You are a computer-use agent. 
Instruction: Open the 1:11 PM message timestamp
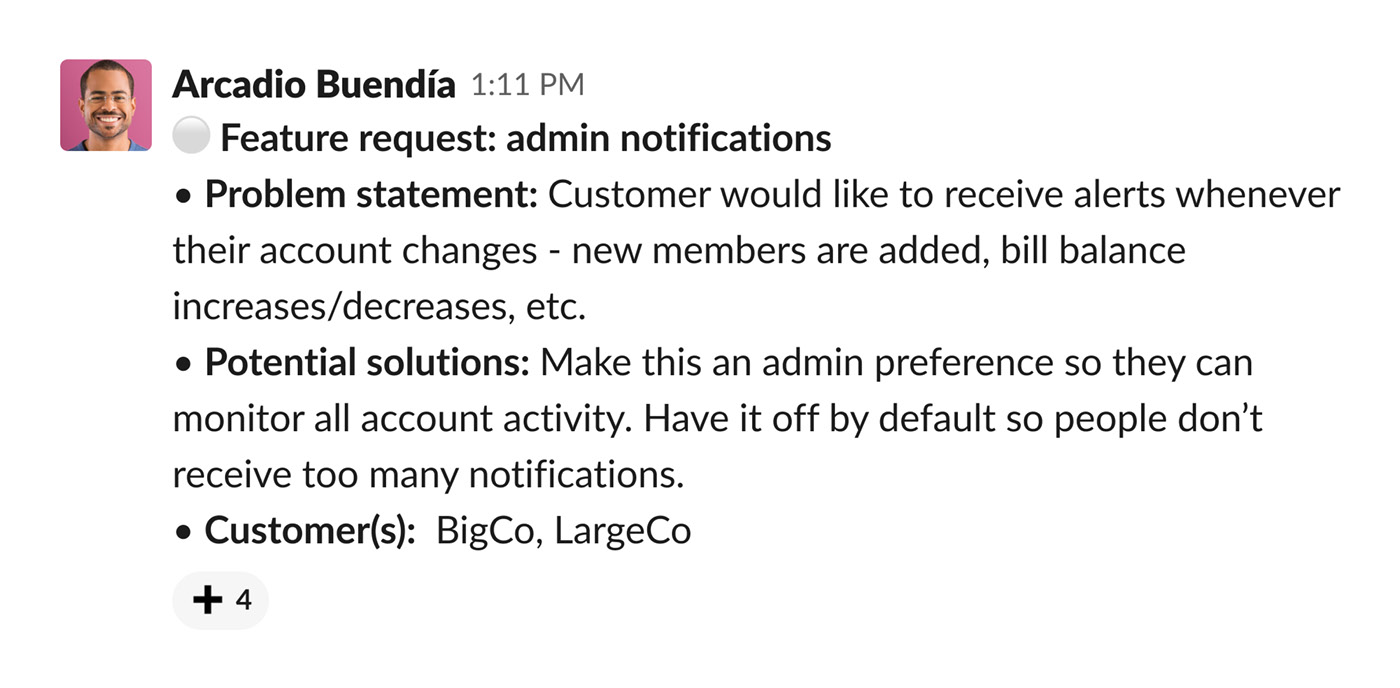527,86
